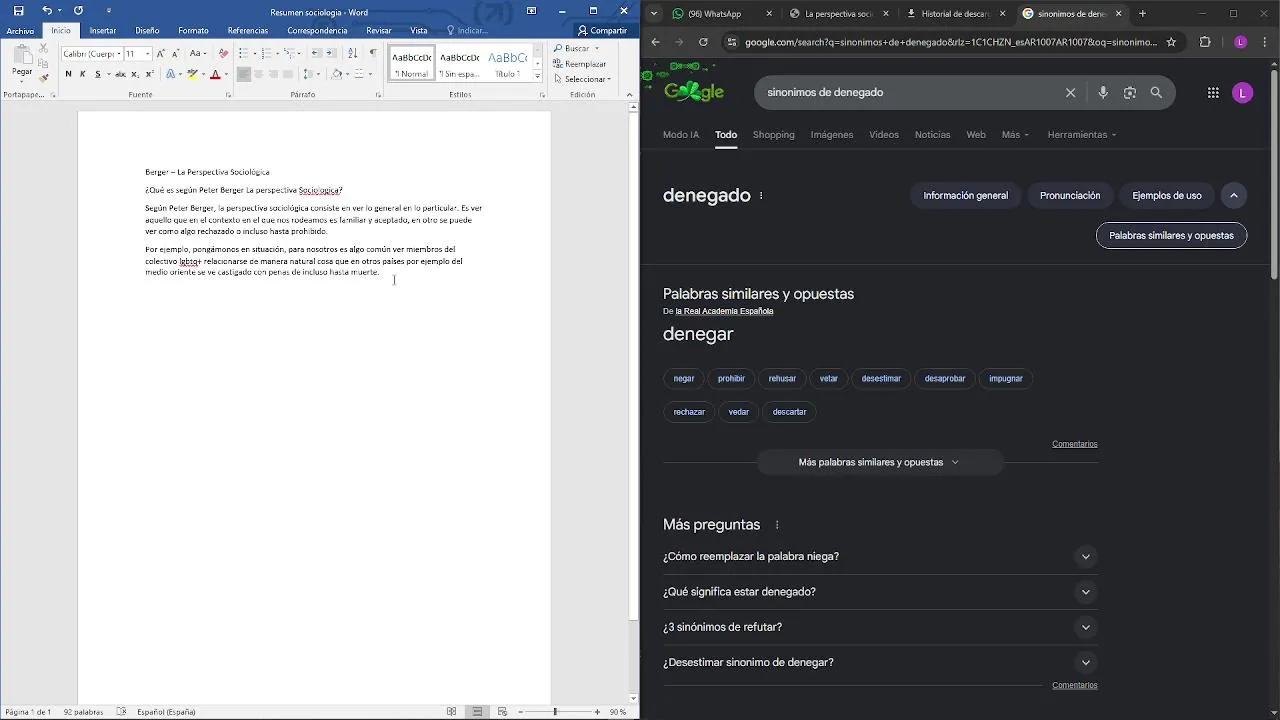The width and height of the screenshot is (1280, 720).
Task: Clear all formatting with the eraser icon
Action: point(223,53)
